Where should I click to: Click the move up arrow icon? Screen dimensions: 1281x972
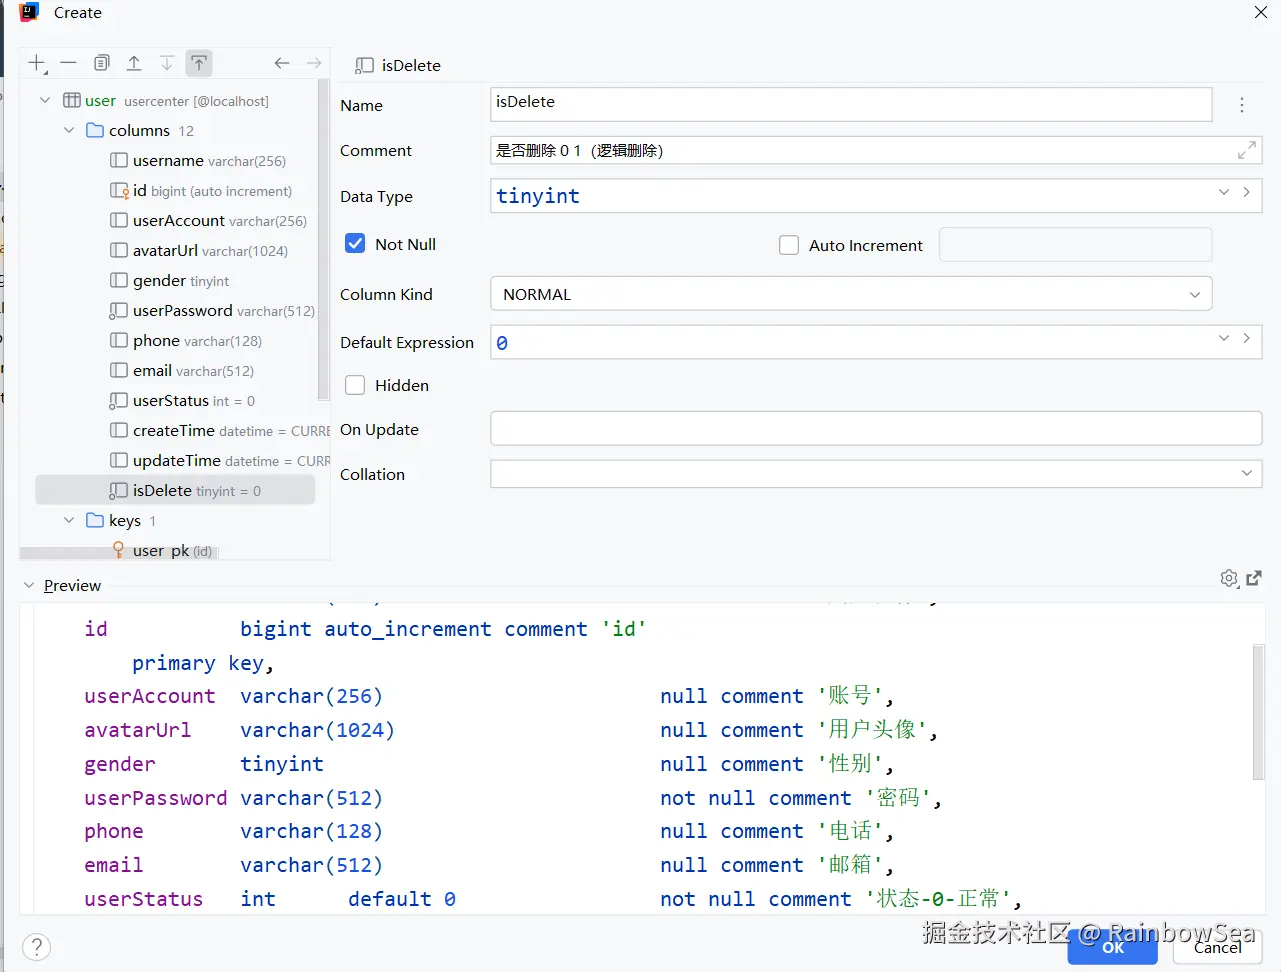coord(134,63)
